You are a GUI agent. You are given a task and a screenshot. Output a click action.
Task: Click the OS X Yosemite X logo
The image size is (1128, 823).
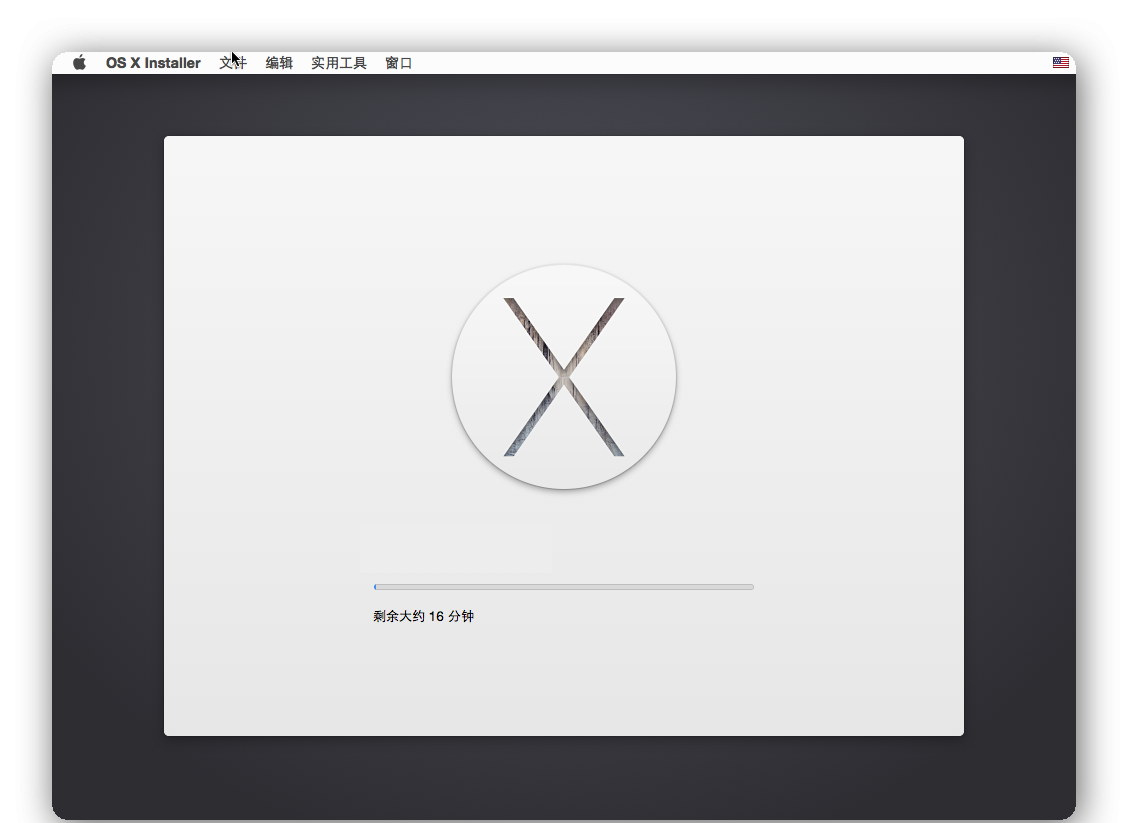[564, 377]
